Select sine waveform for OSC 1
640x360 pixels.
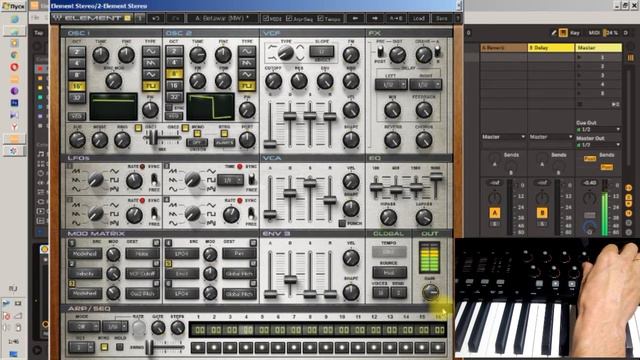pyautogui.click(x=151, y=51)
